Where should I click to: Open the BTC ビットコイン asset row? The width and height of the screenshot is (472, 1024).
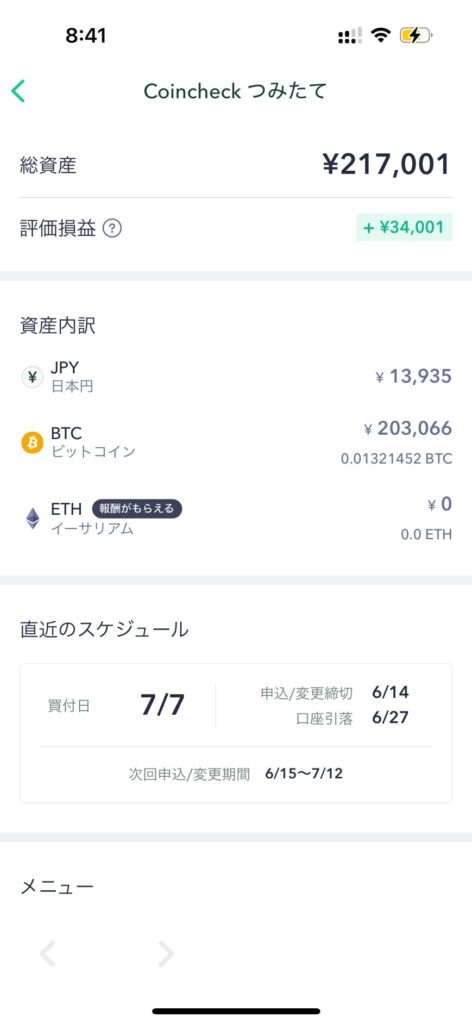(236, 442)
